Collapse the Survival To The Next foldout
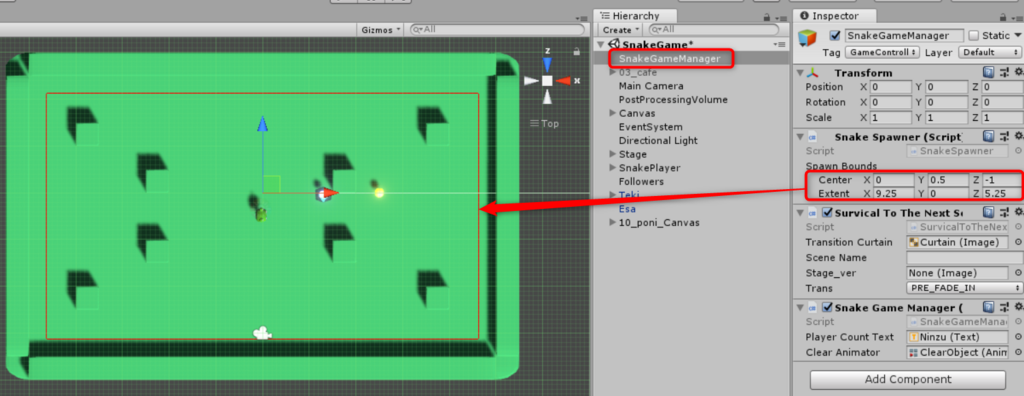 pyautogui.click(x=800, y=213)
